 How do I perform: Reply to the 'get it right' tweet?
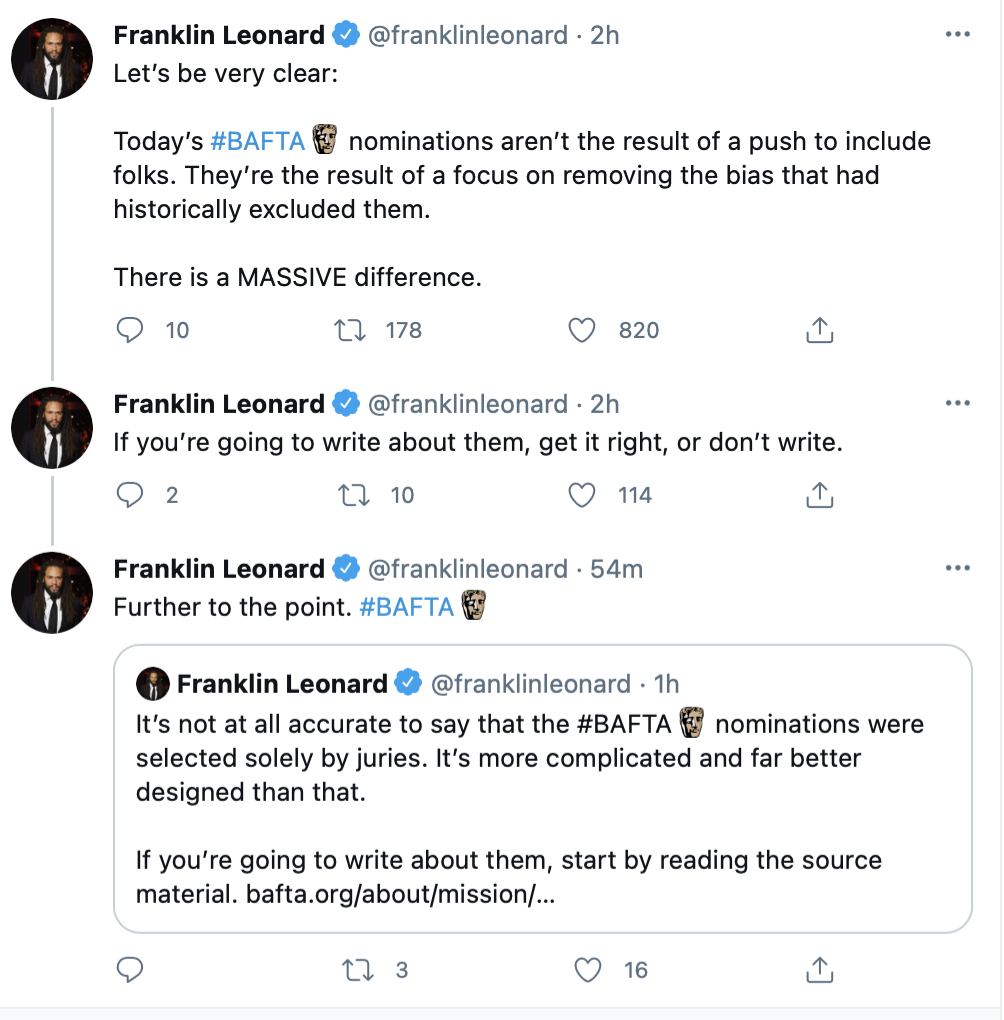click(131, 494)
